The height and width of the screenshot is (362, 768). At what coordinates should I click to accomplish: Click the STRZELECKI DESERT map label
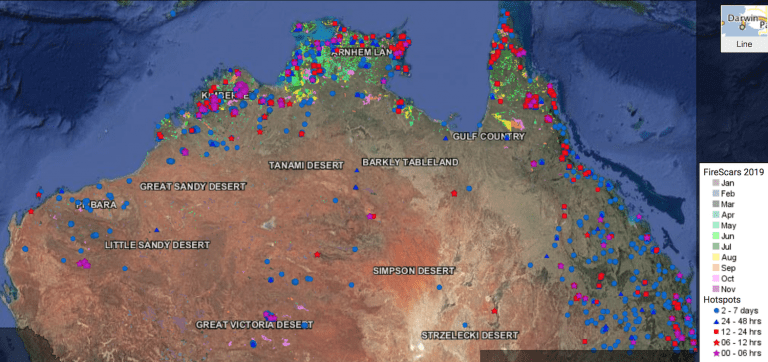click(x=470, y=336)
